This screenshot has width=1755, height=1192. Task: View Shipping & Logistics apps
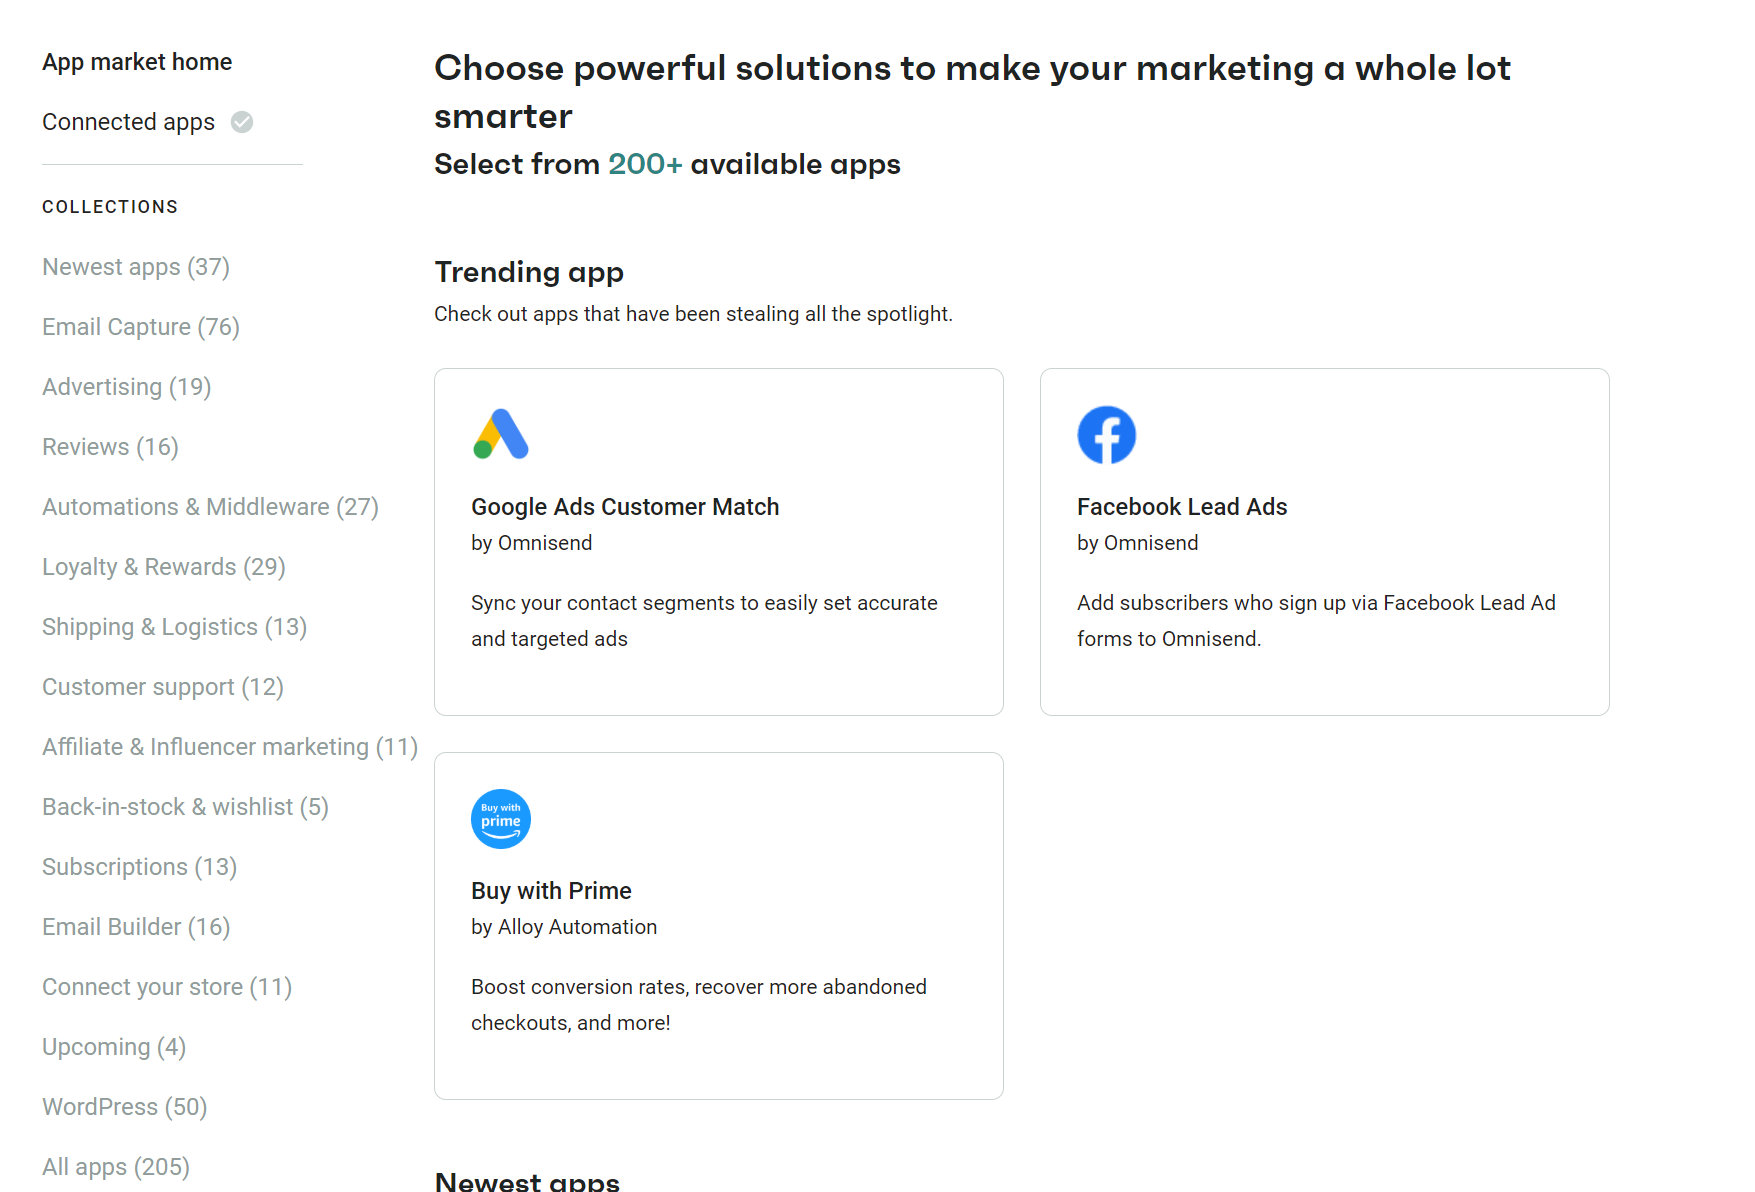tap(174, 627)
